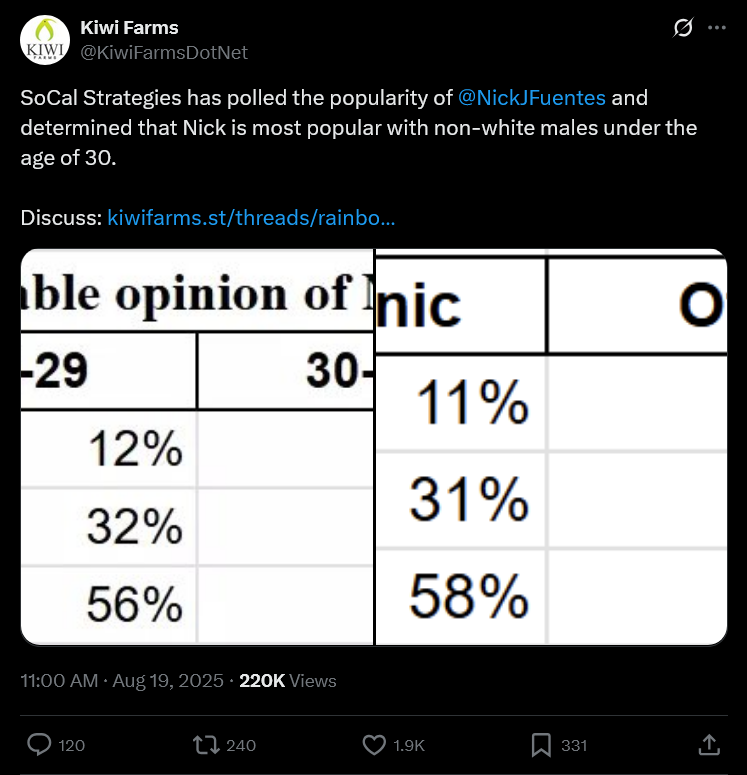Click the 240 reposts count
The width and height of the screenshot is (747, 775).
[x=240, y=745]
